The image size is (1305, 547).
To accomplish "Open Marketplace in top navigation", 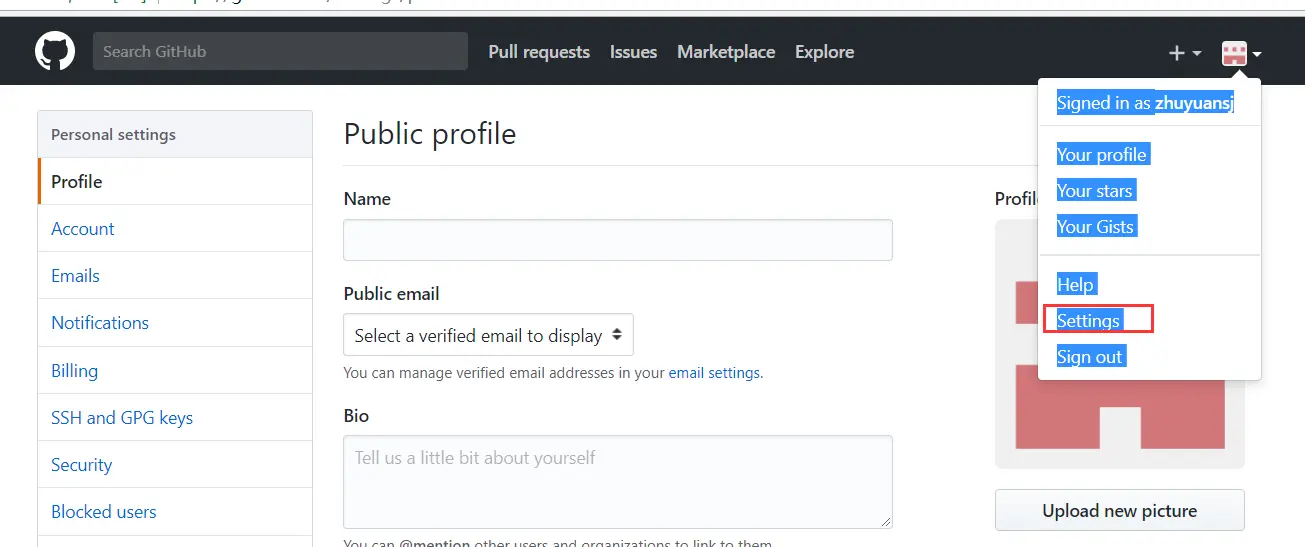I will click(726, 52).
